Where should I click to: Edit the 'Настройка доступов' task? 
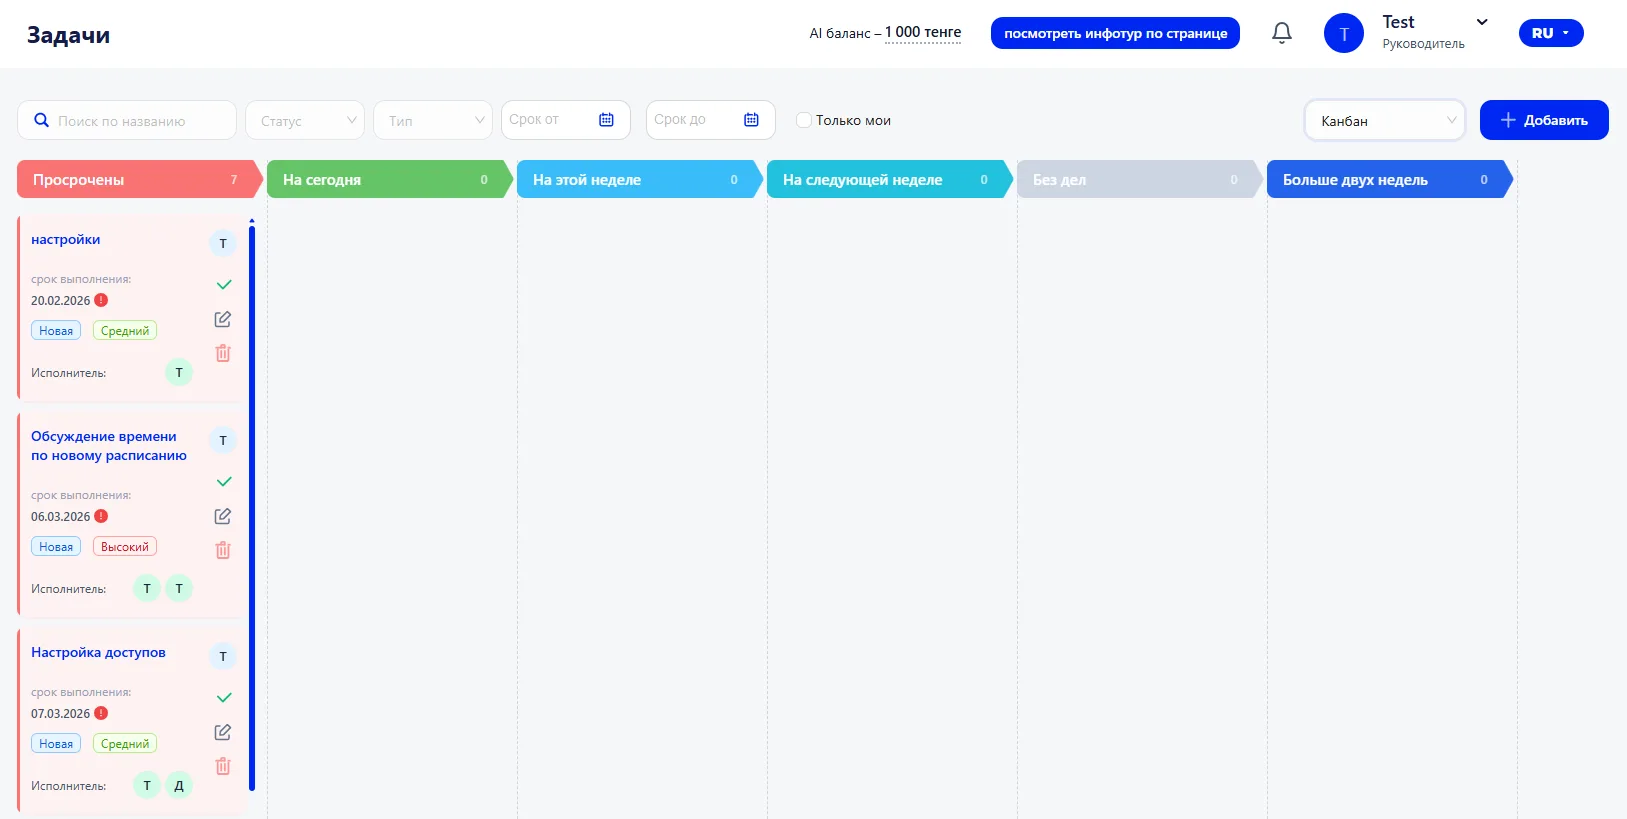click(x=223, y=732)
